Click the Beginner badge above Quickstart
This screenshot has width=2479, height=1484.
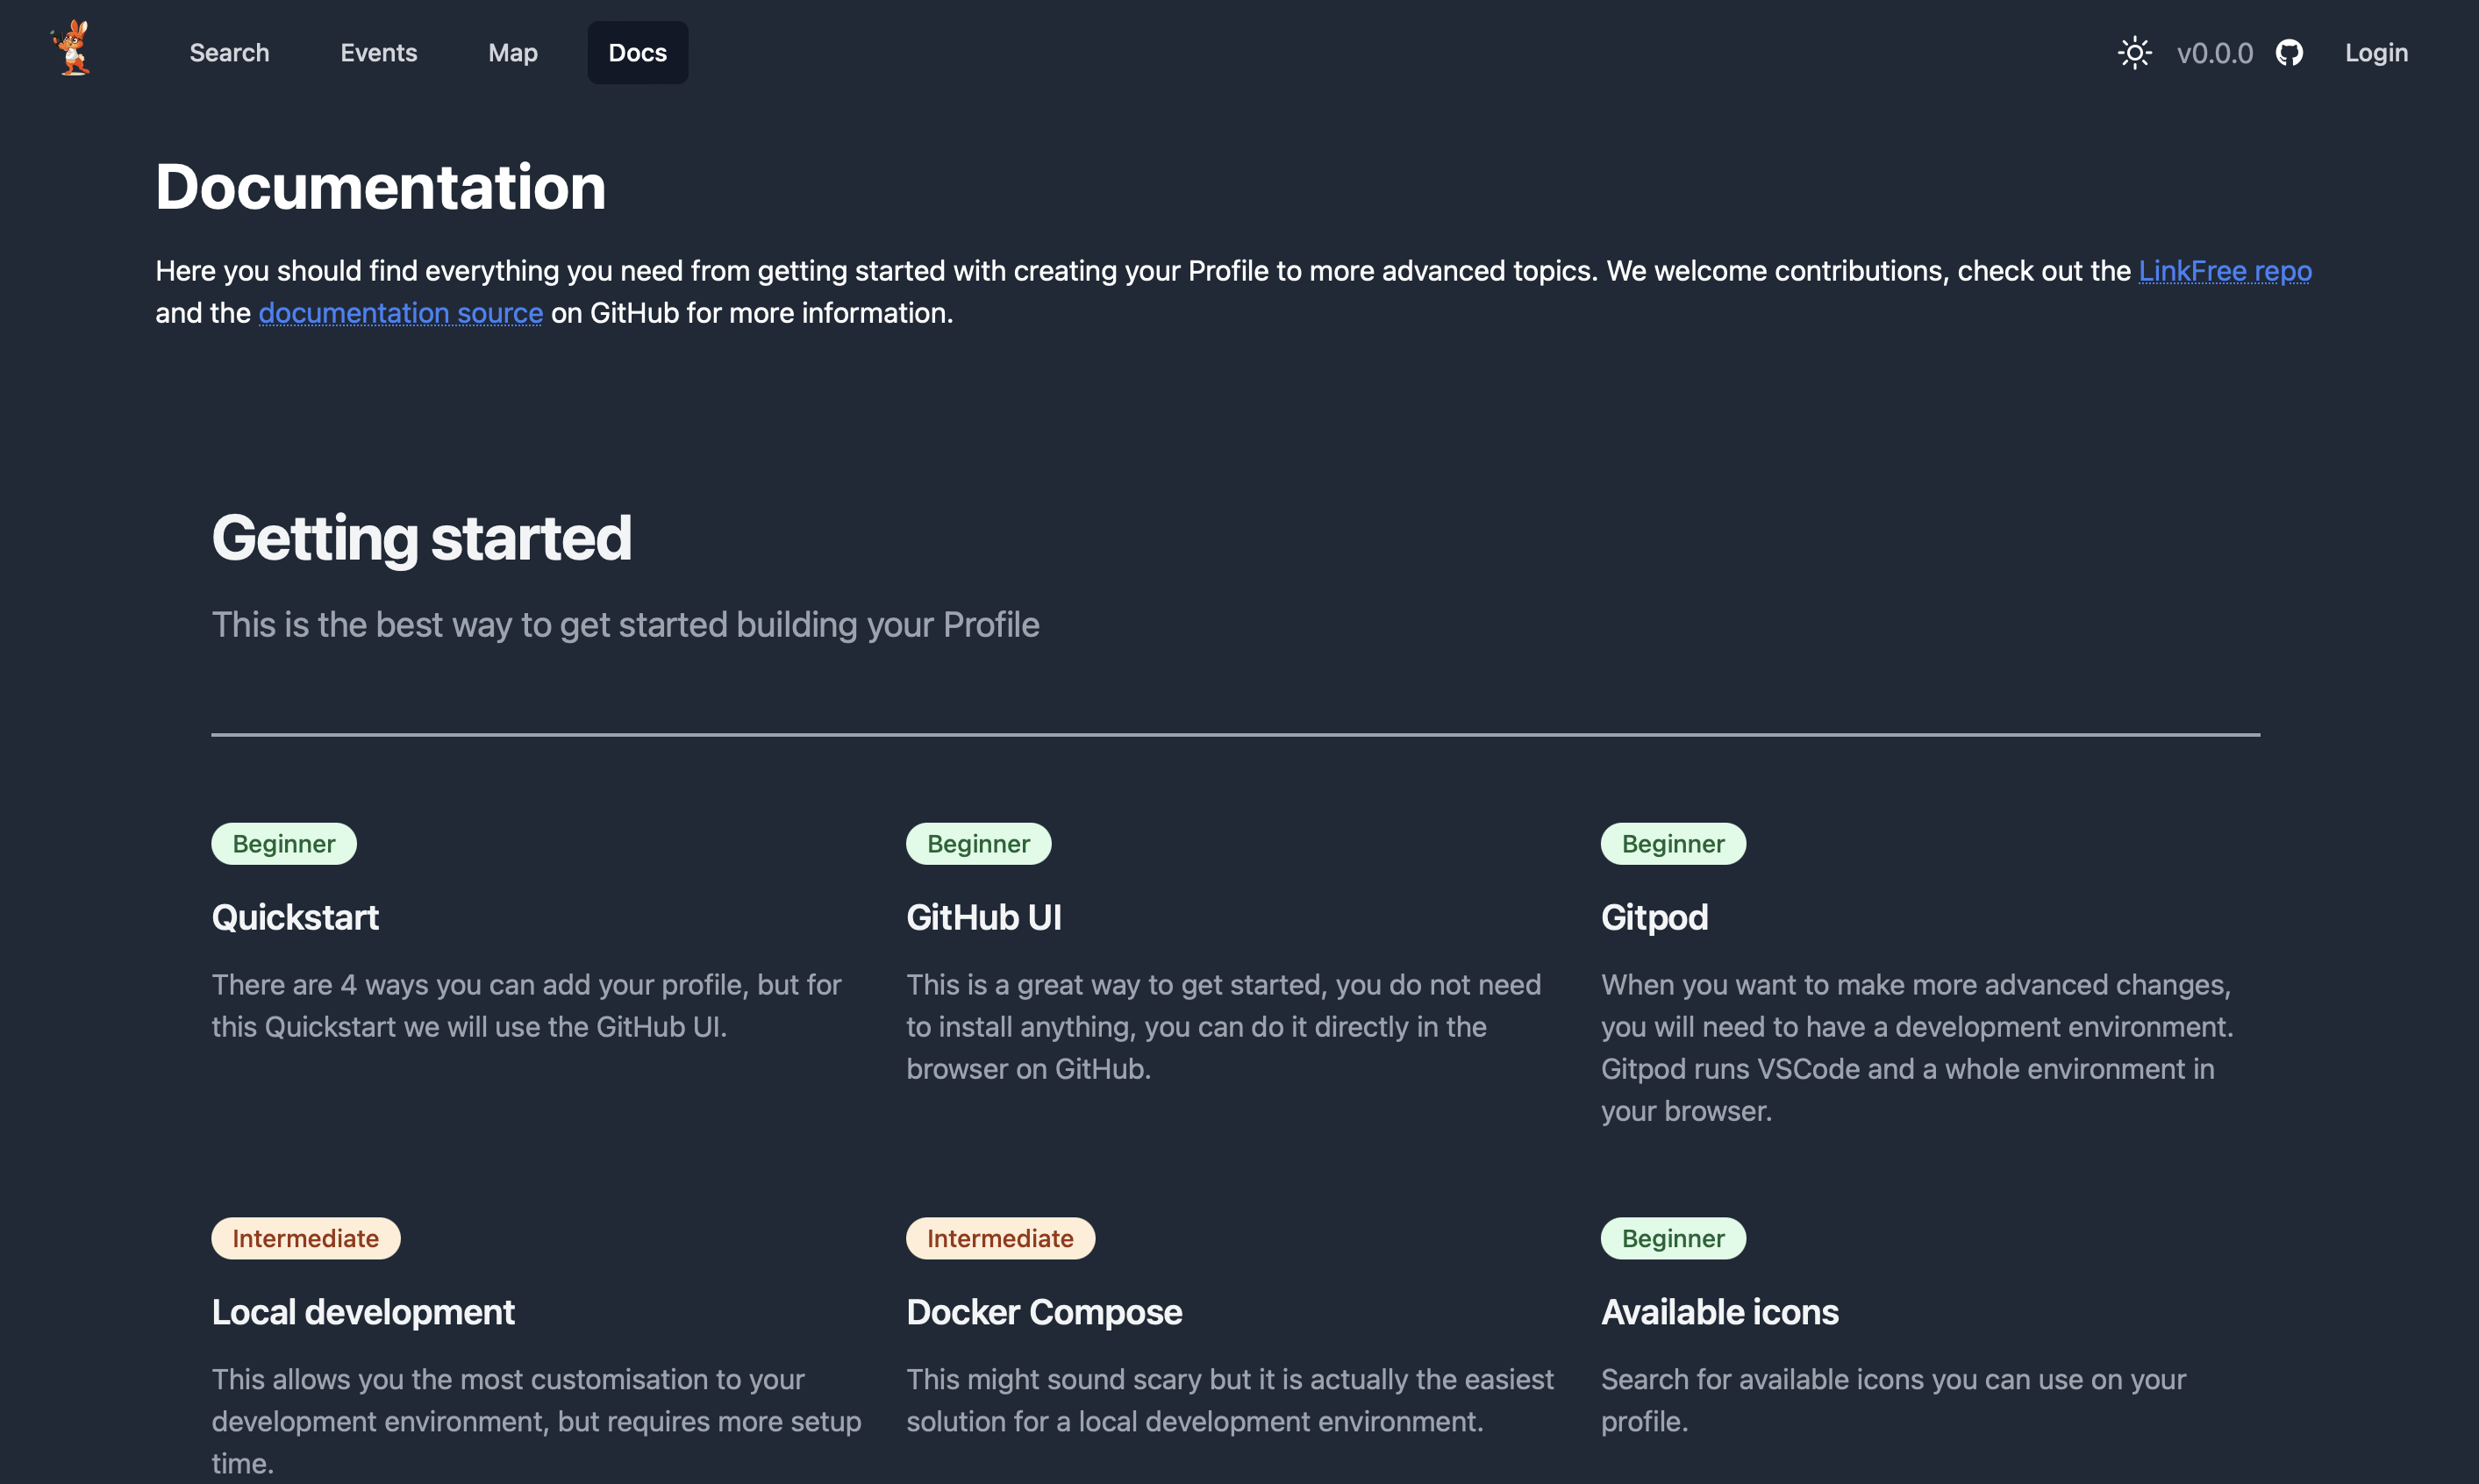pos(284,844)
